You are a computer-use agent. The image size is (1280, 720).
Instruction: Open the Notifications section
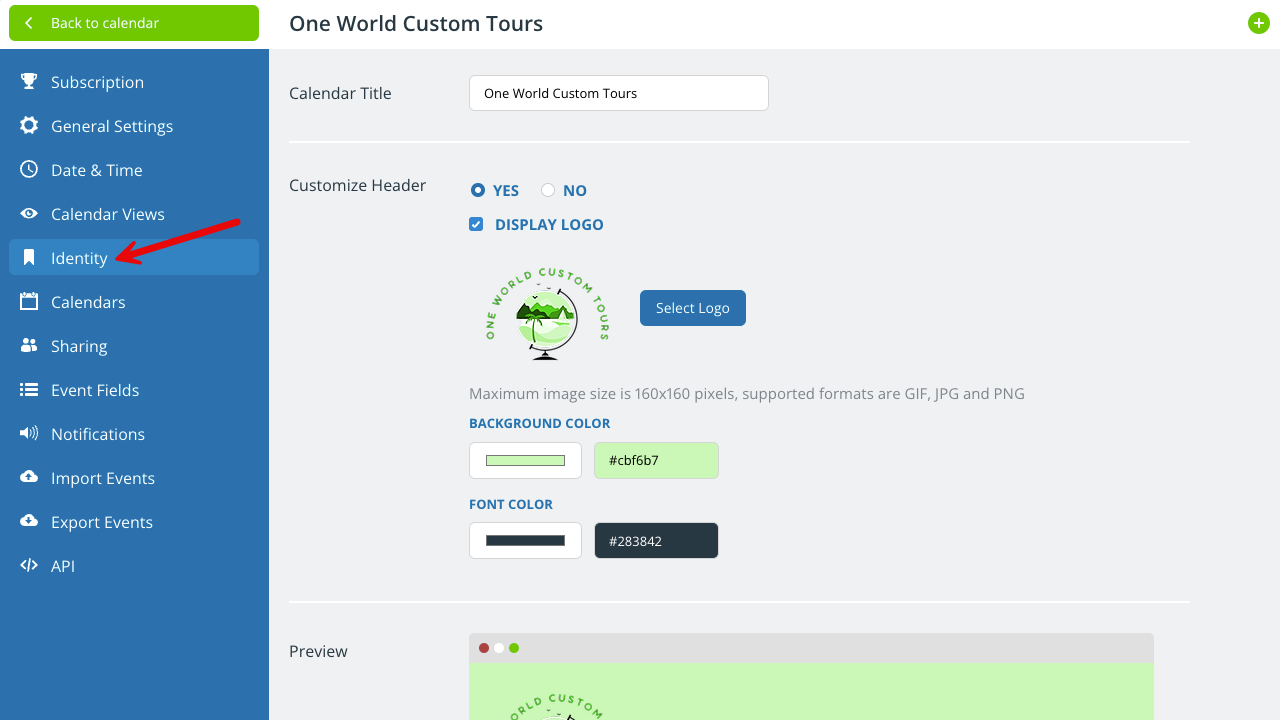[x=134, y=434]
